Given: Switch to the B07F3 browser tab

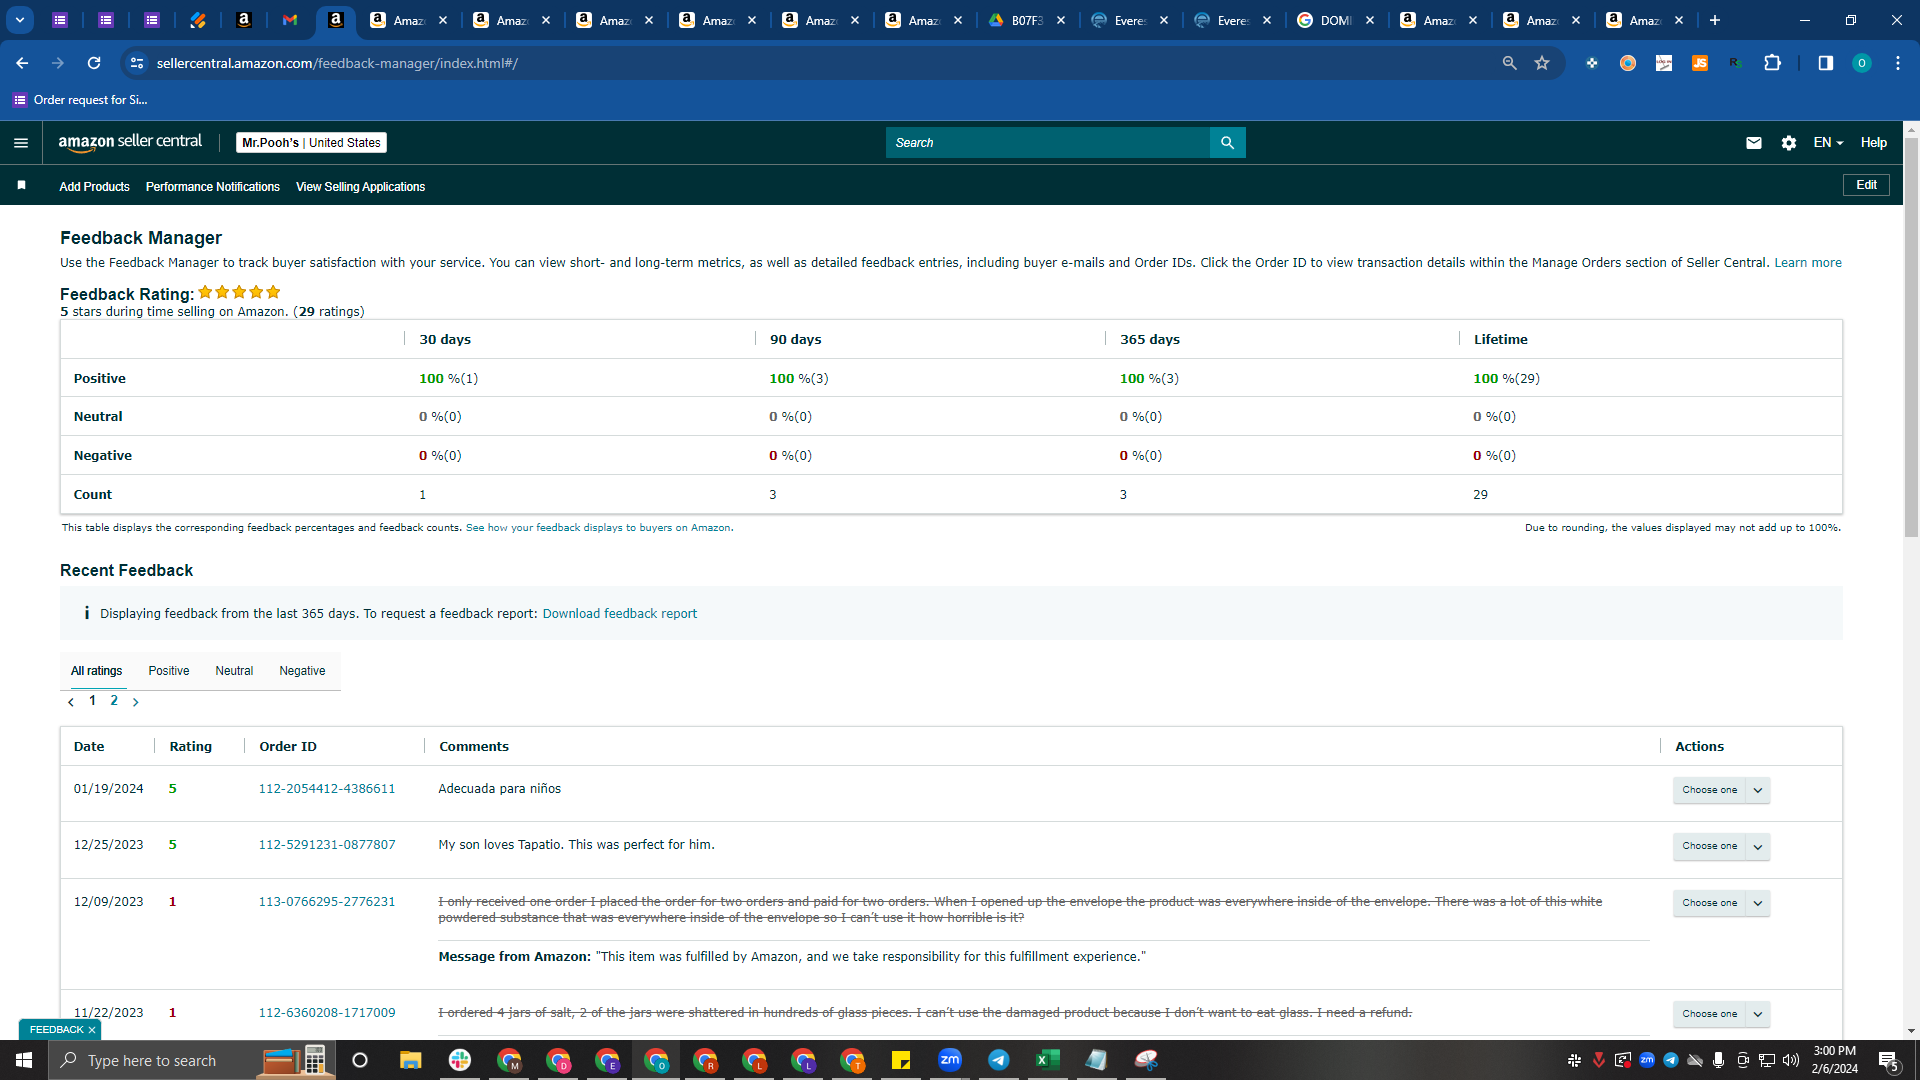Looking at the screenshot, I should (1027, 20).
